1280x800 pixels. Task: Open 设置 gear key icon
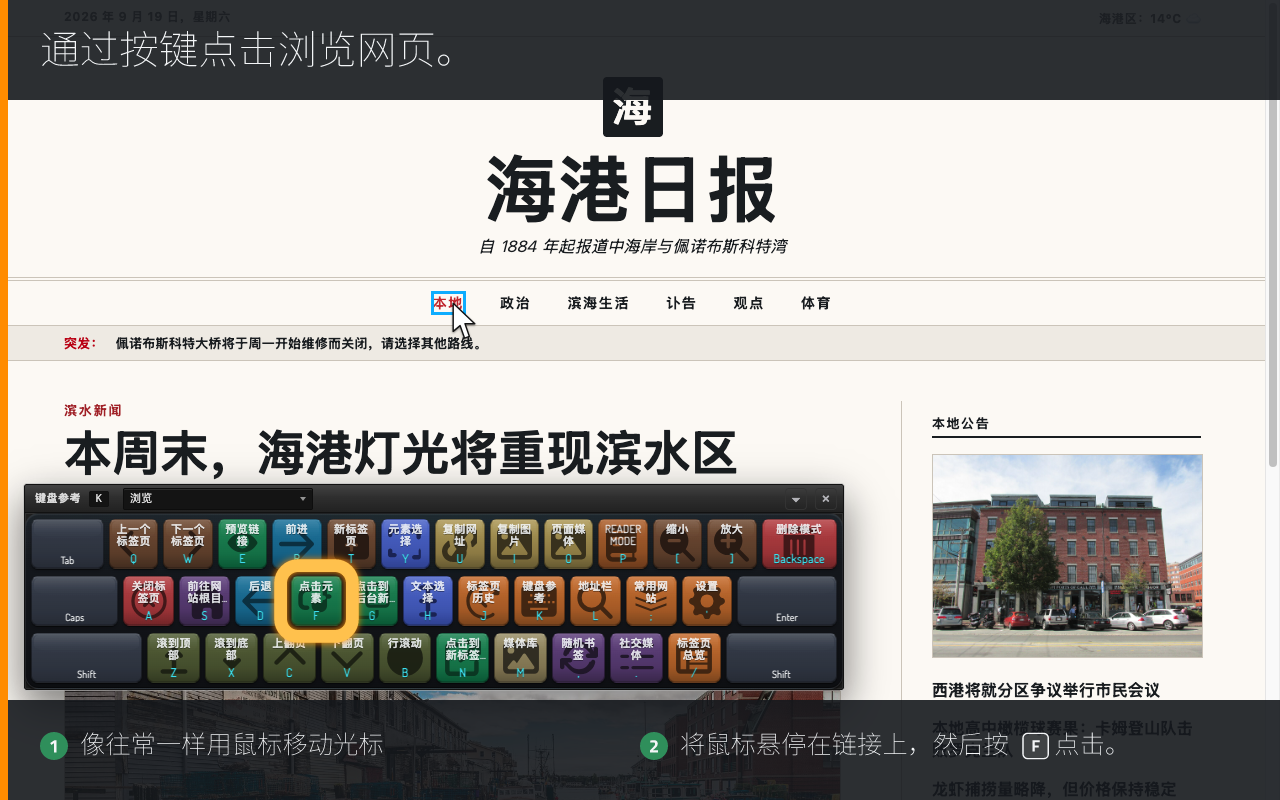[x=708, y=601]
